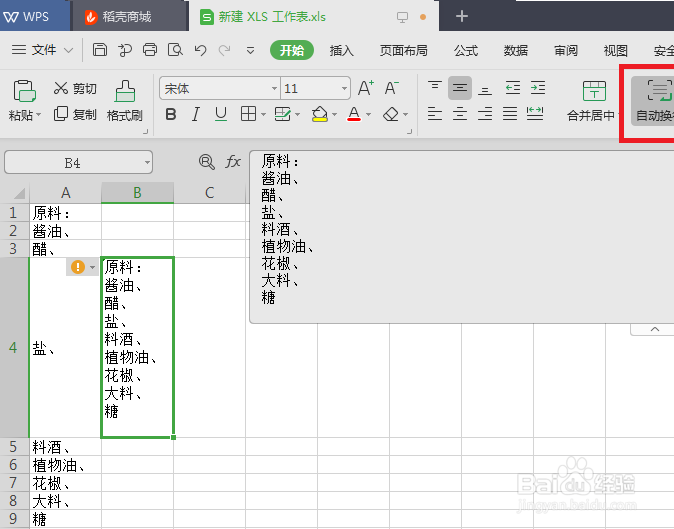The height and width of the screenshot is (529, 674).
Task: Click the eraser clear formatting icon
Action: tap(391, 114)
